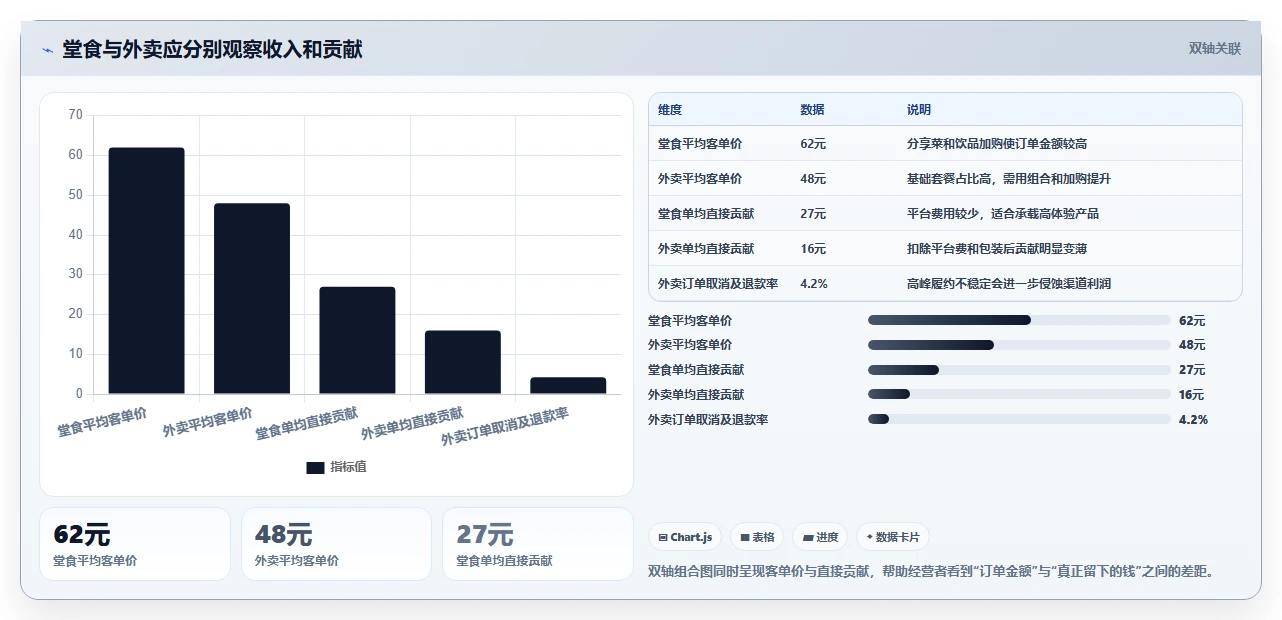Open the 27元 堂食单均直接贡献 data card
The height and width of the screenshot is (620, 1282).
pos(538,544)
